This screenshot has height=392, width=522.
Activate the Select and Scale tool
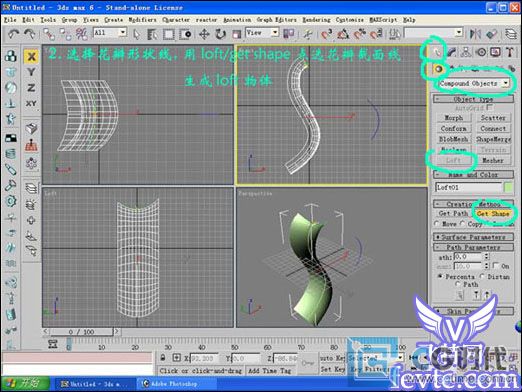(236, 34)
